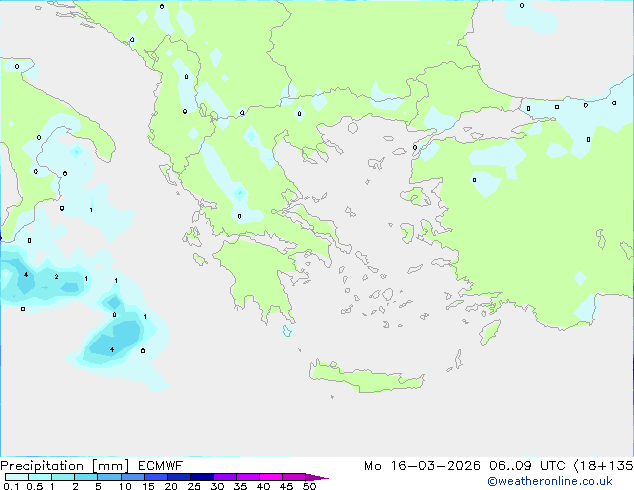Image resolution: width=634 pixels, height=490 pixels.
Task: Select the 'Mo 16-03-2026' date text
Action: click(x=422, y=466)
